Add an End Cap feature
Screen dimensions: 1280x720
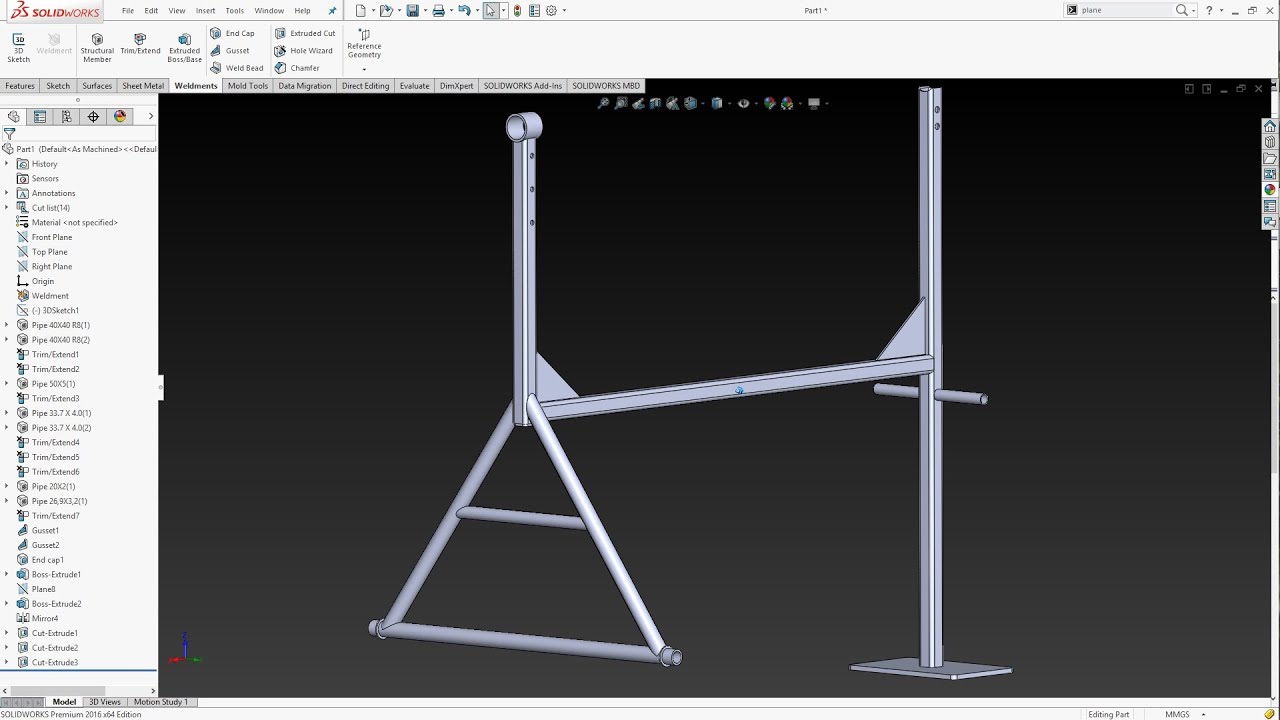[x=232, y=33]
